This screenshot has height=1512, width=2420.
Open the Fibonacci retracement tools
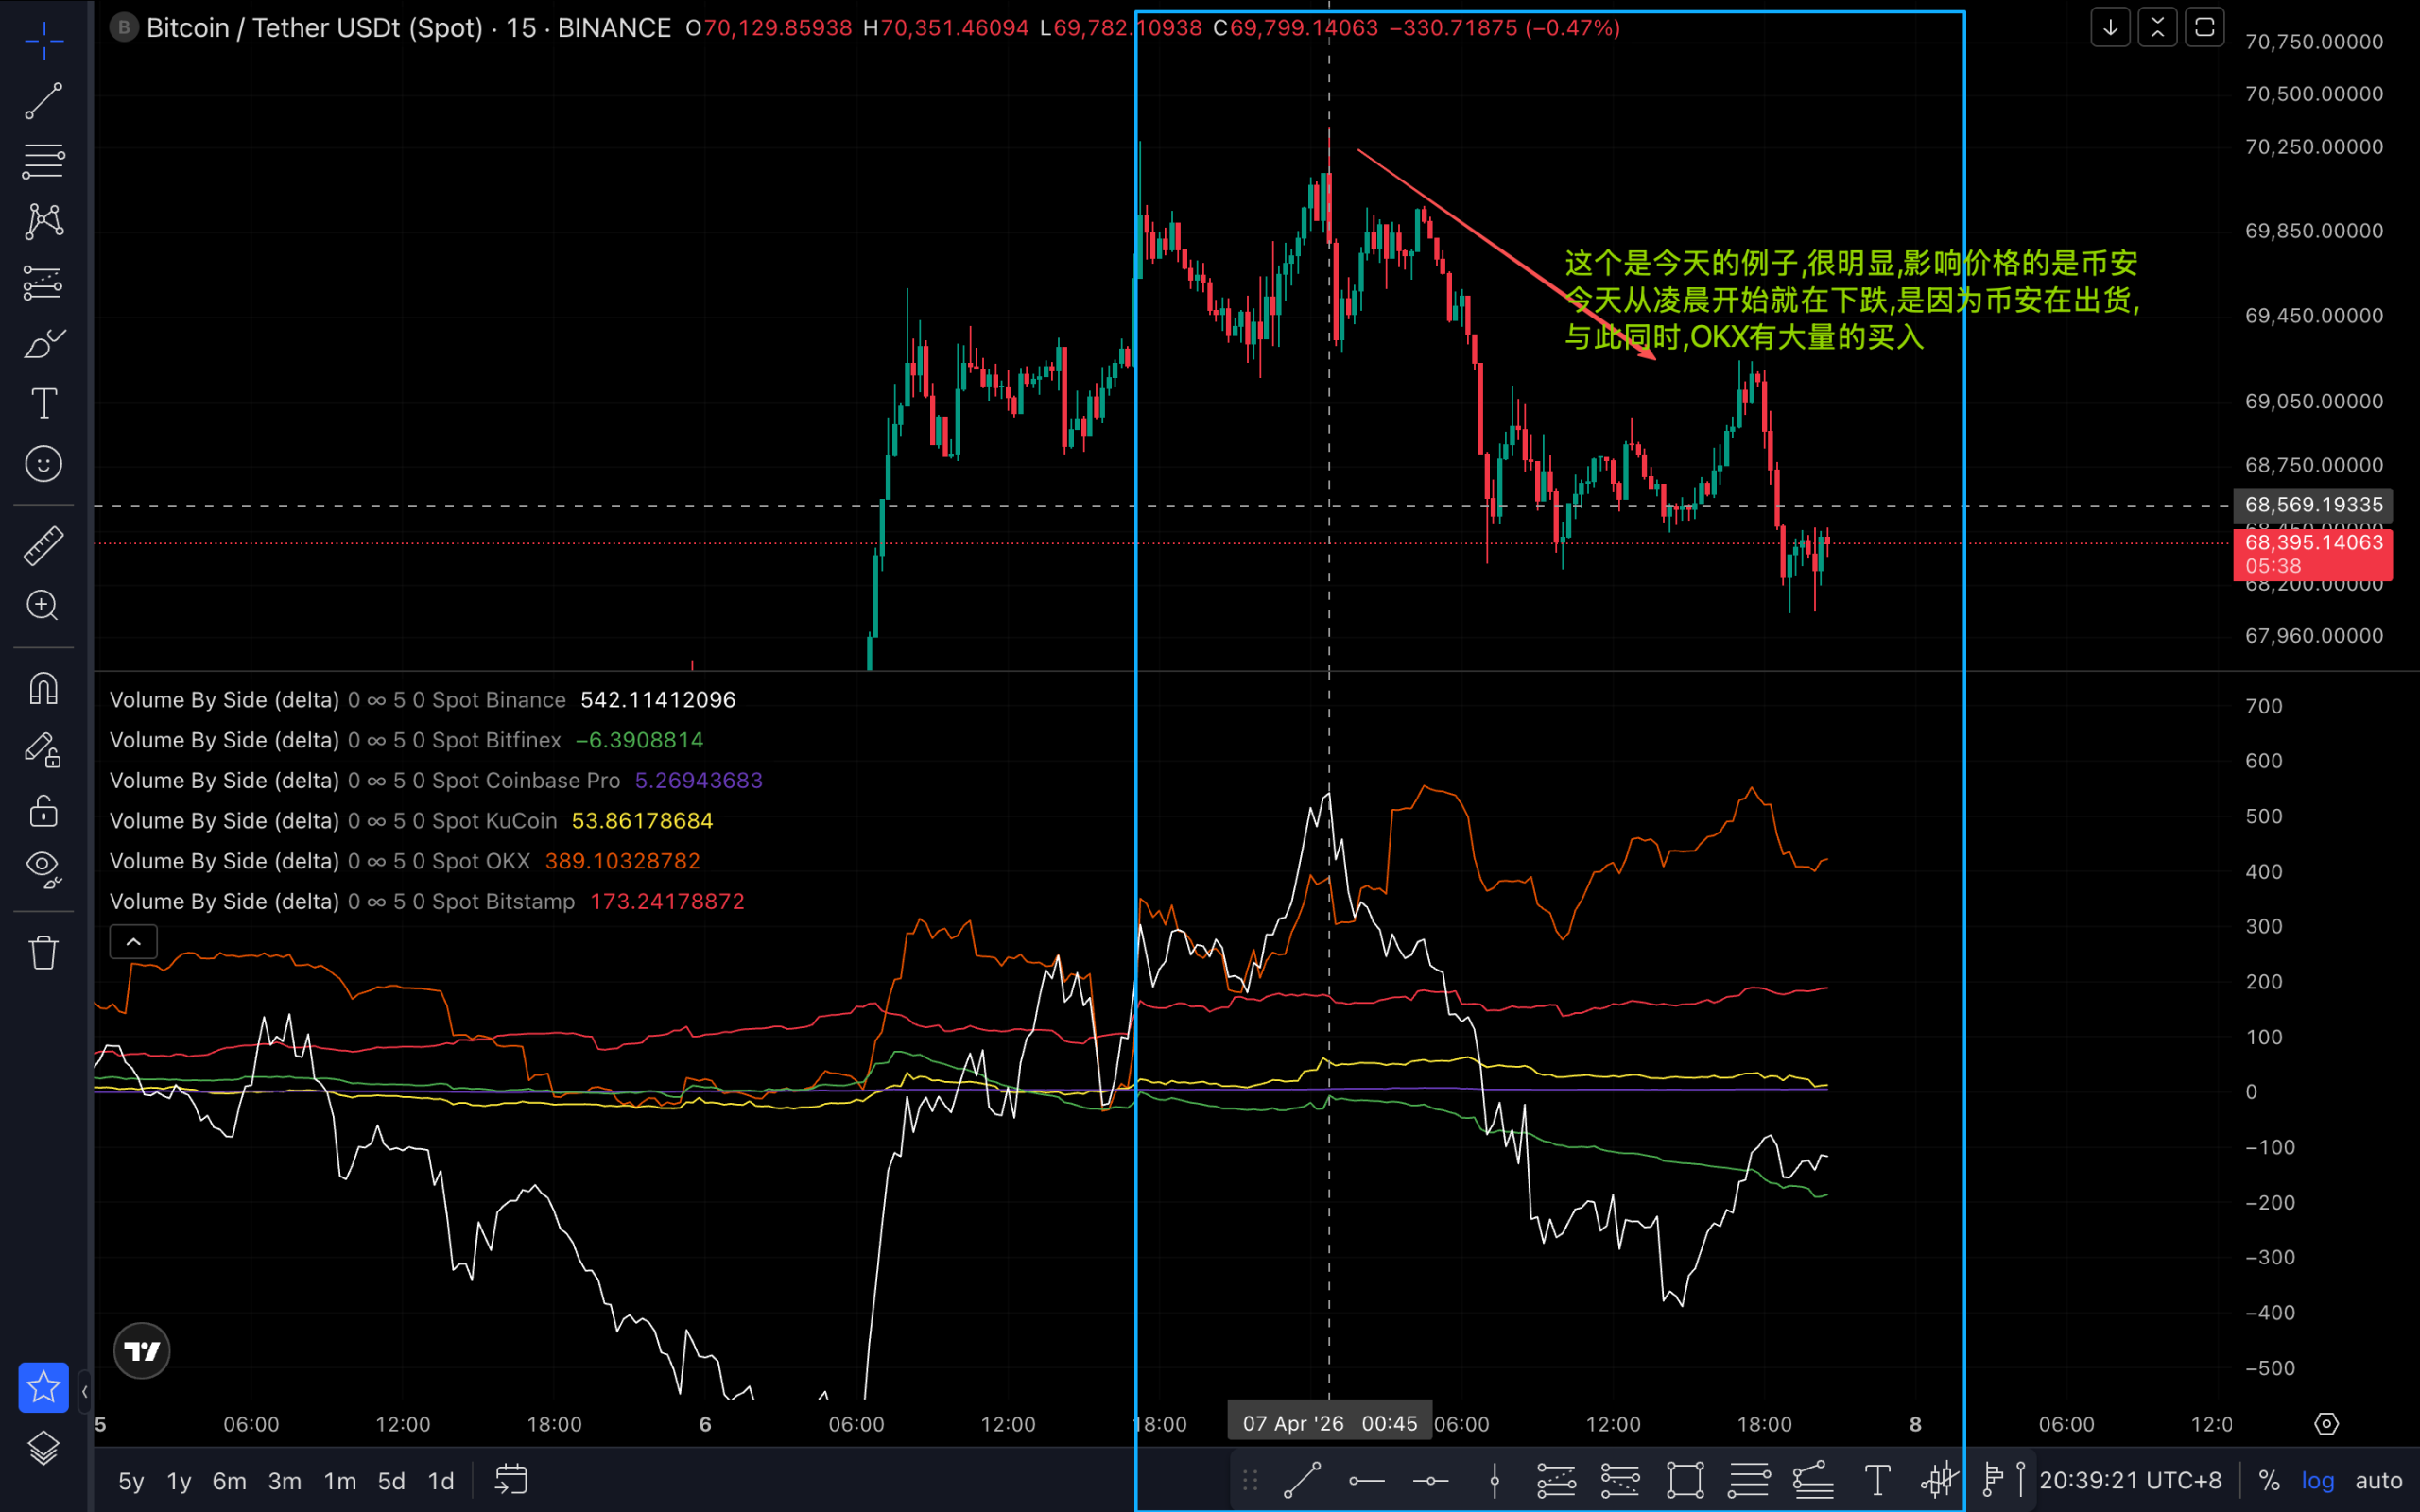[x=43, y=161]
